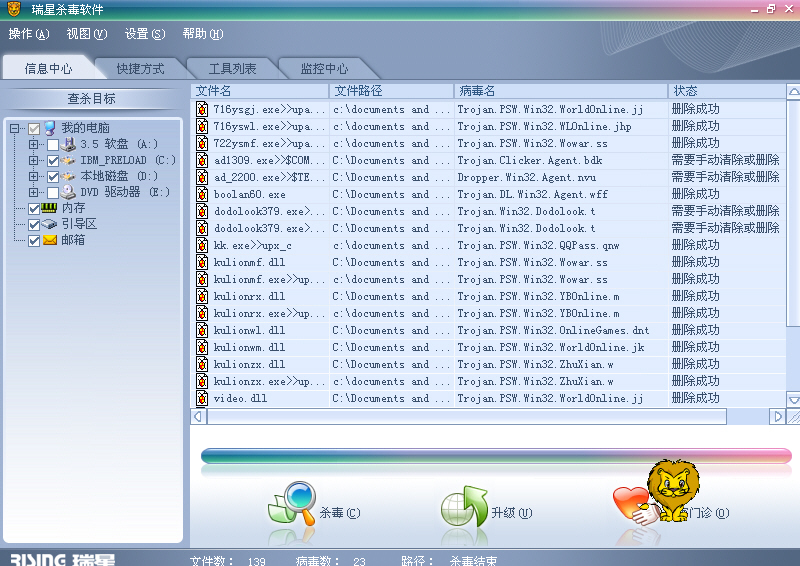Click the vertical scrollbar down arrow

pos(793,399)
